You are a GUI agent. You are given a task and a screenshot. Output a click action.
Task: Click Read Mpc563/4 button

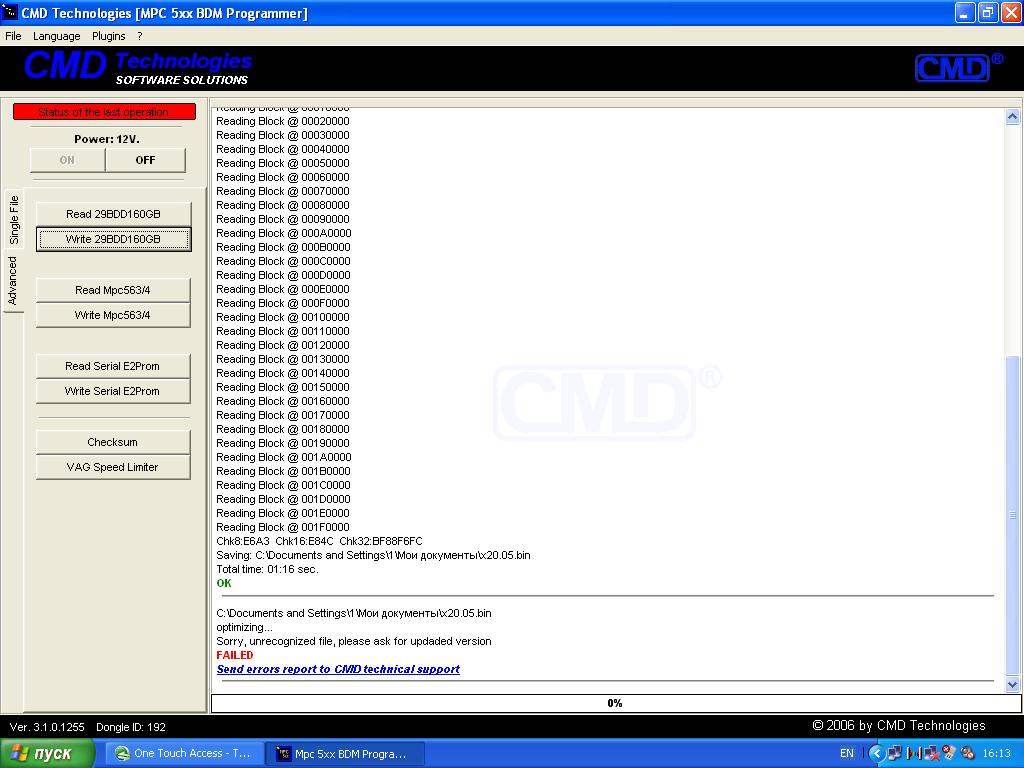(113, 290)
